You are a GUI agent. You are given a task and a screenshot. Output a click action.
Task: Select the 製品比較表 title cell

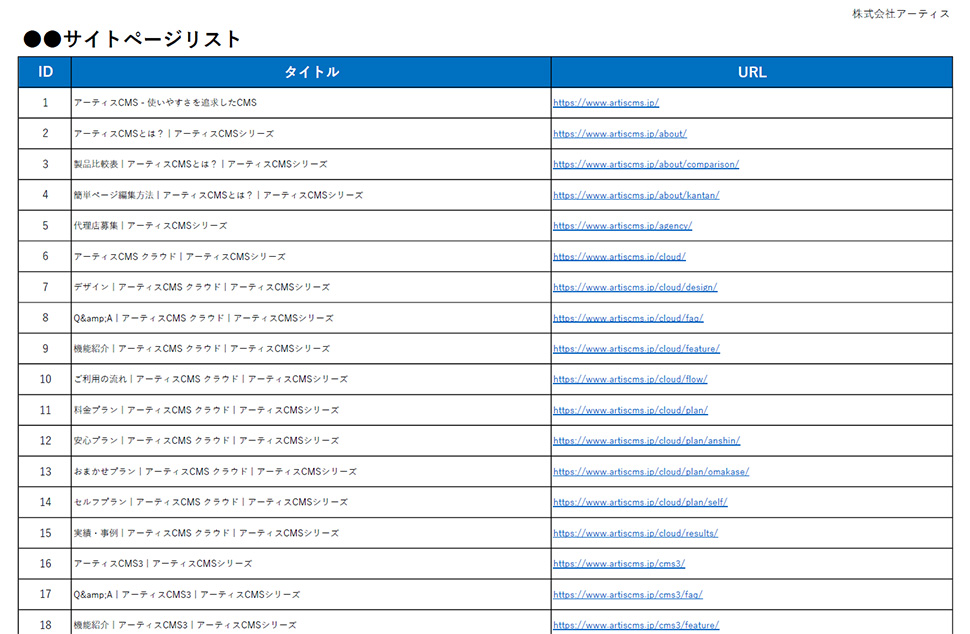pos(311,165)
